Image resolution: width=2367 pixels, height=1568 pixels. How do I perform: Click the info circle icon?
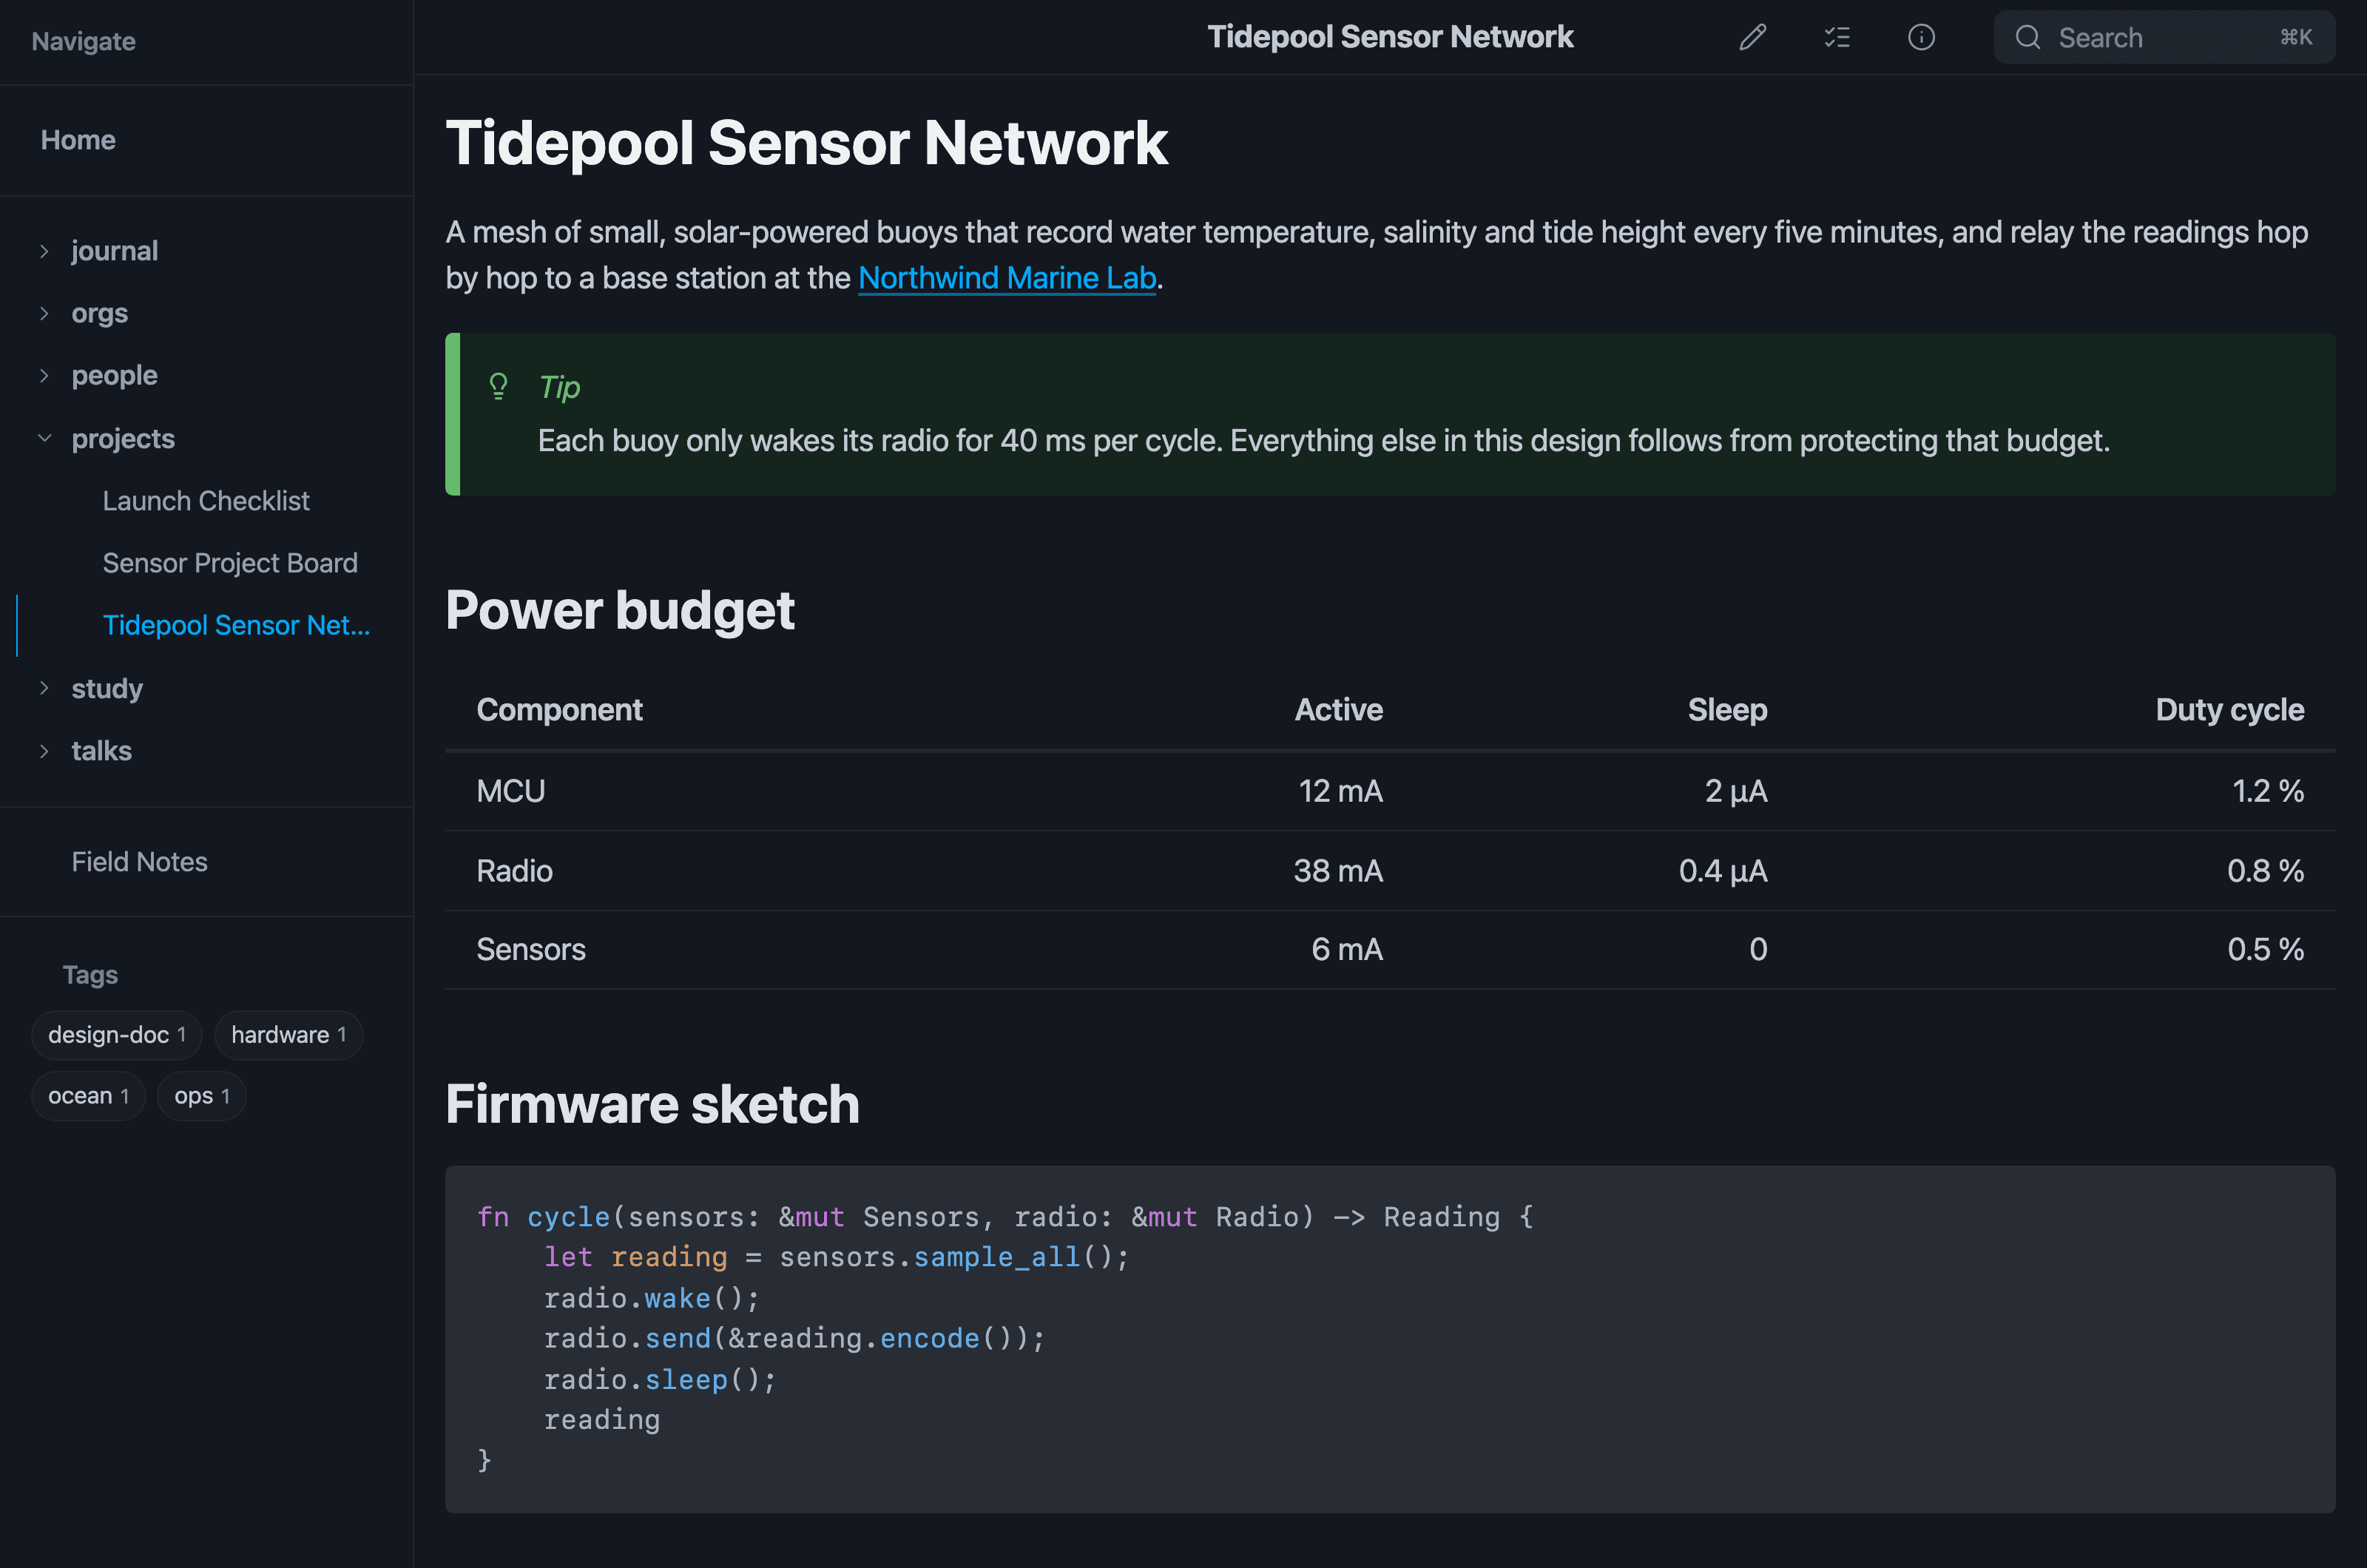pos(1921,37)
